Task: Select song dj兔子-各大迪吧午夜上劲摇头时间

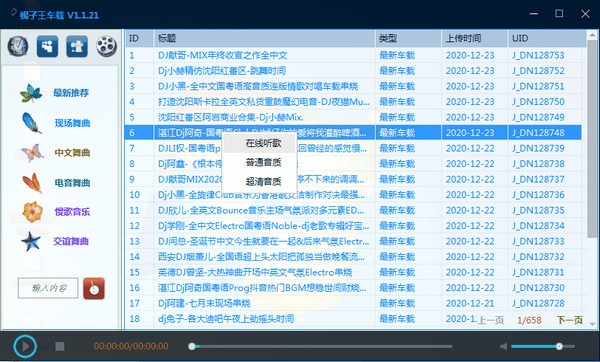Action: [x=226, y=319]
